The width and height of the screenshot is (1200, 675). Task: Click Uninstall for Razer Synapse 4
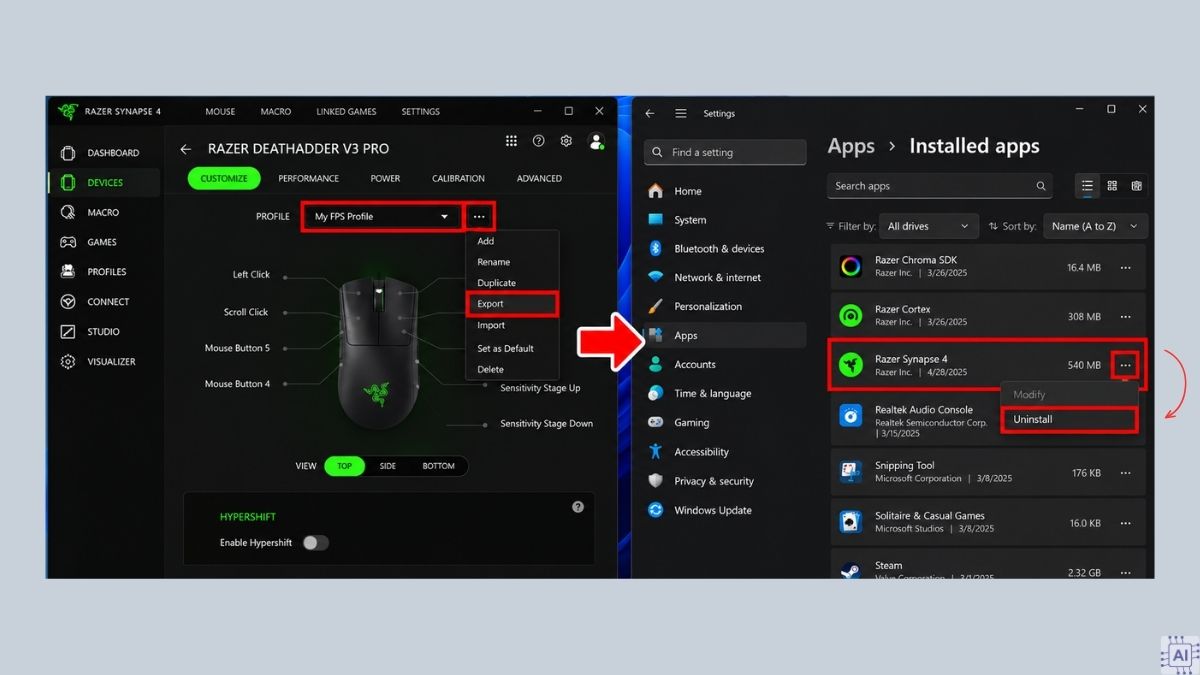tap(1069, 420)
